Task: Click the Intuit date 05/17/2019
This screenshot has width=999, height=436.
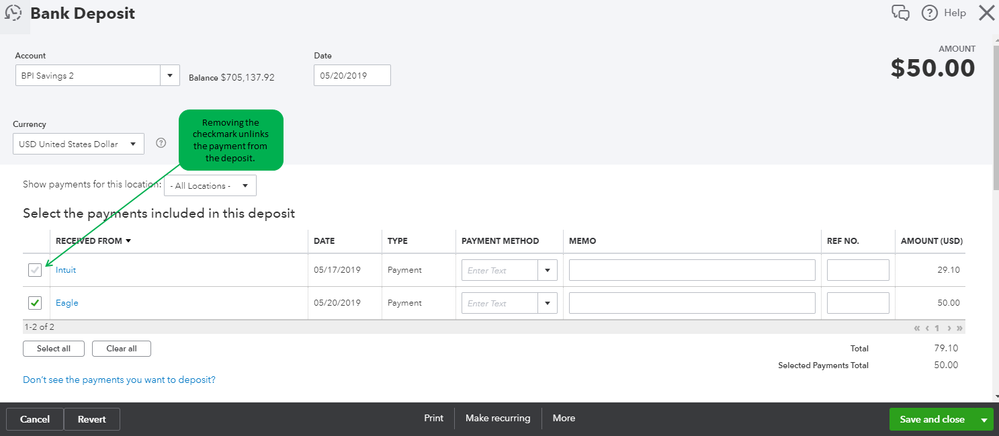Action: [x=337, y=270]
